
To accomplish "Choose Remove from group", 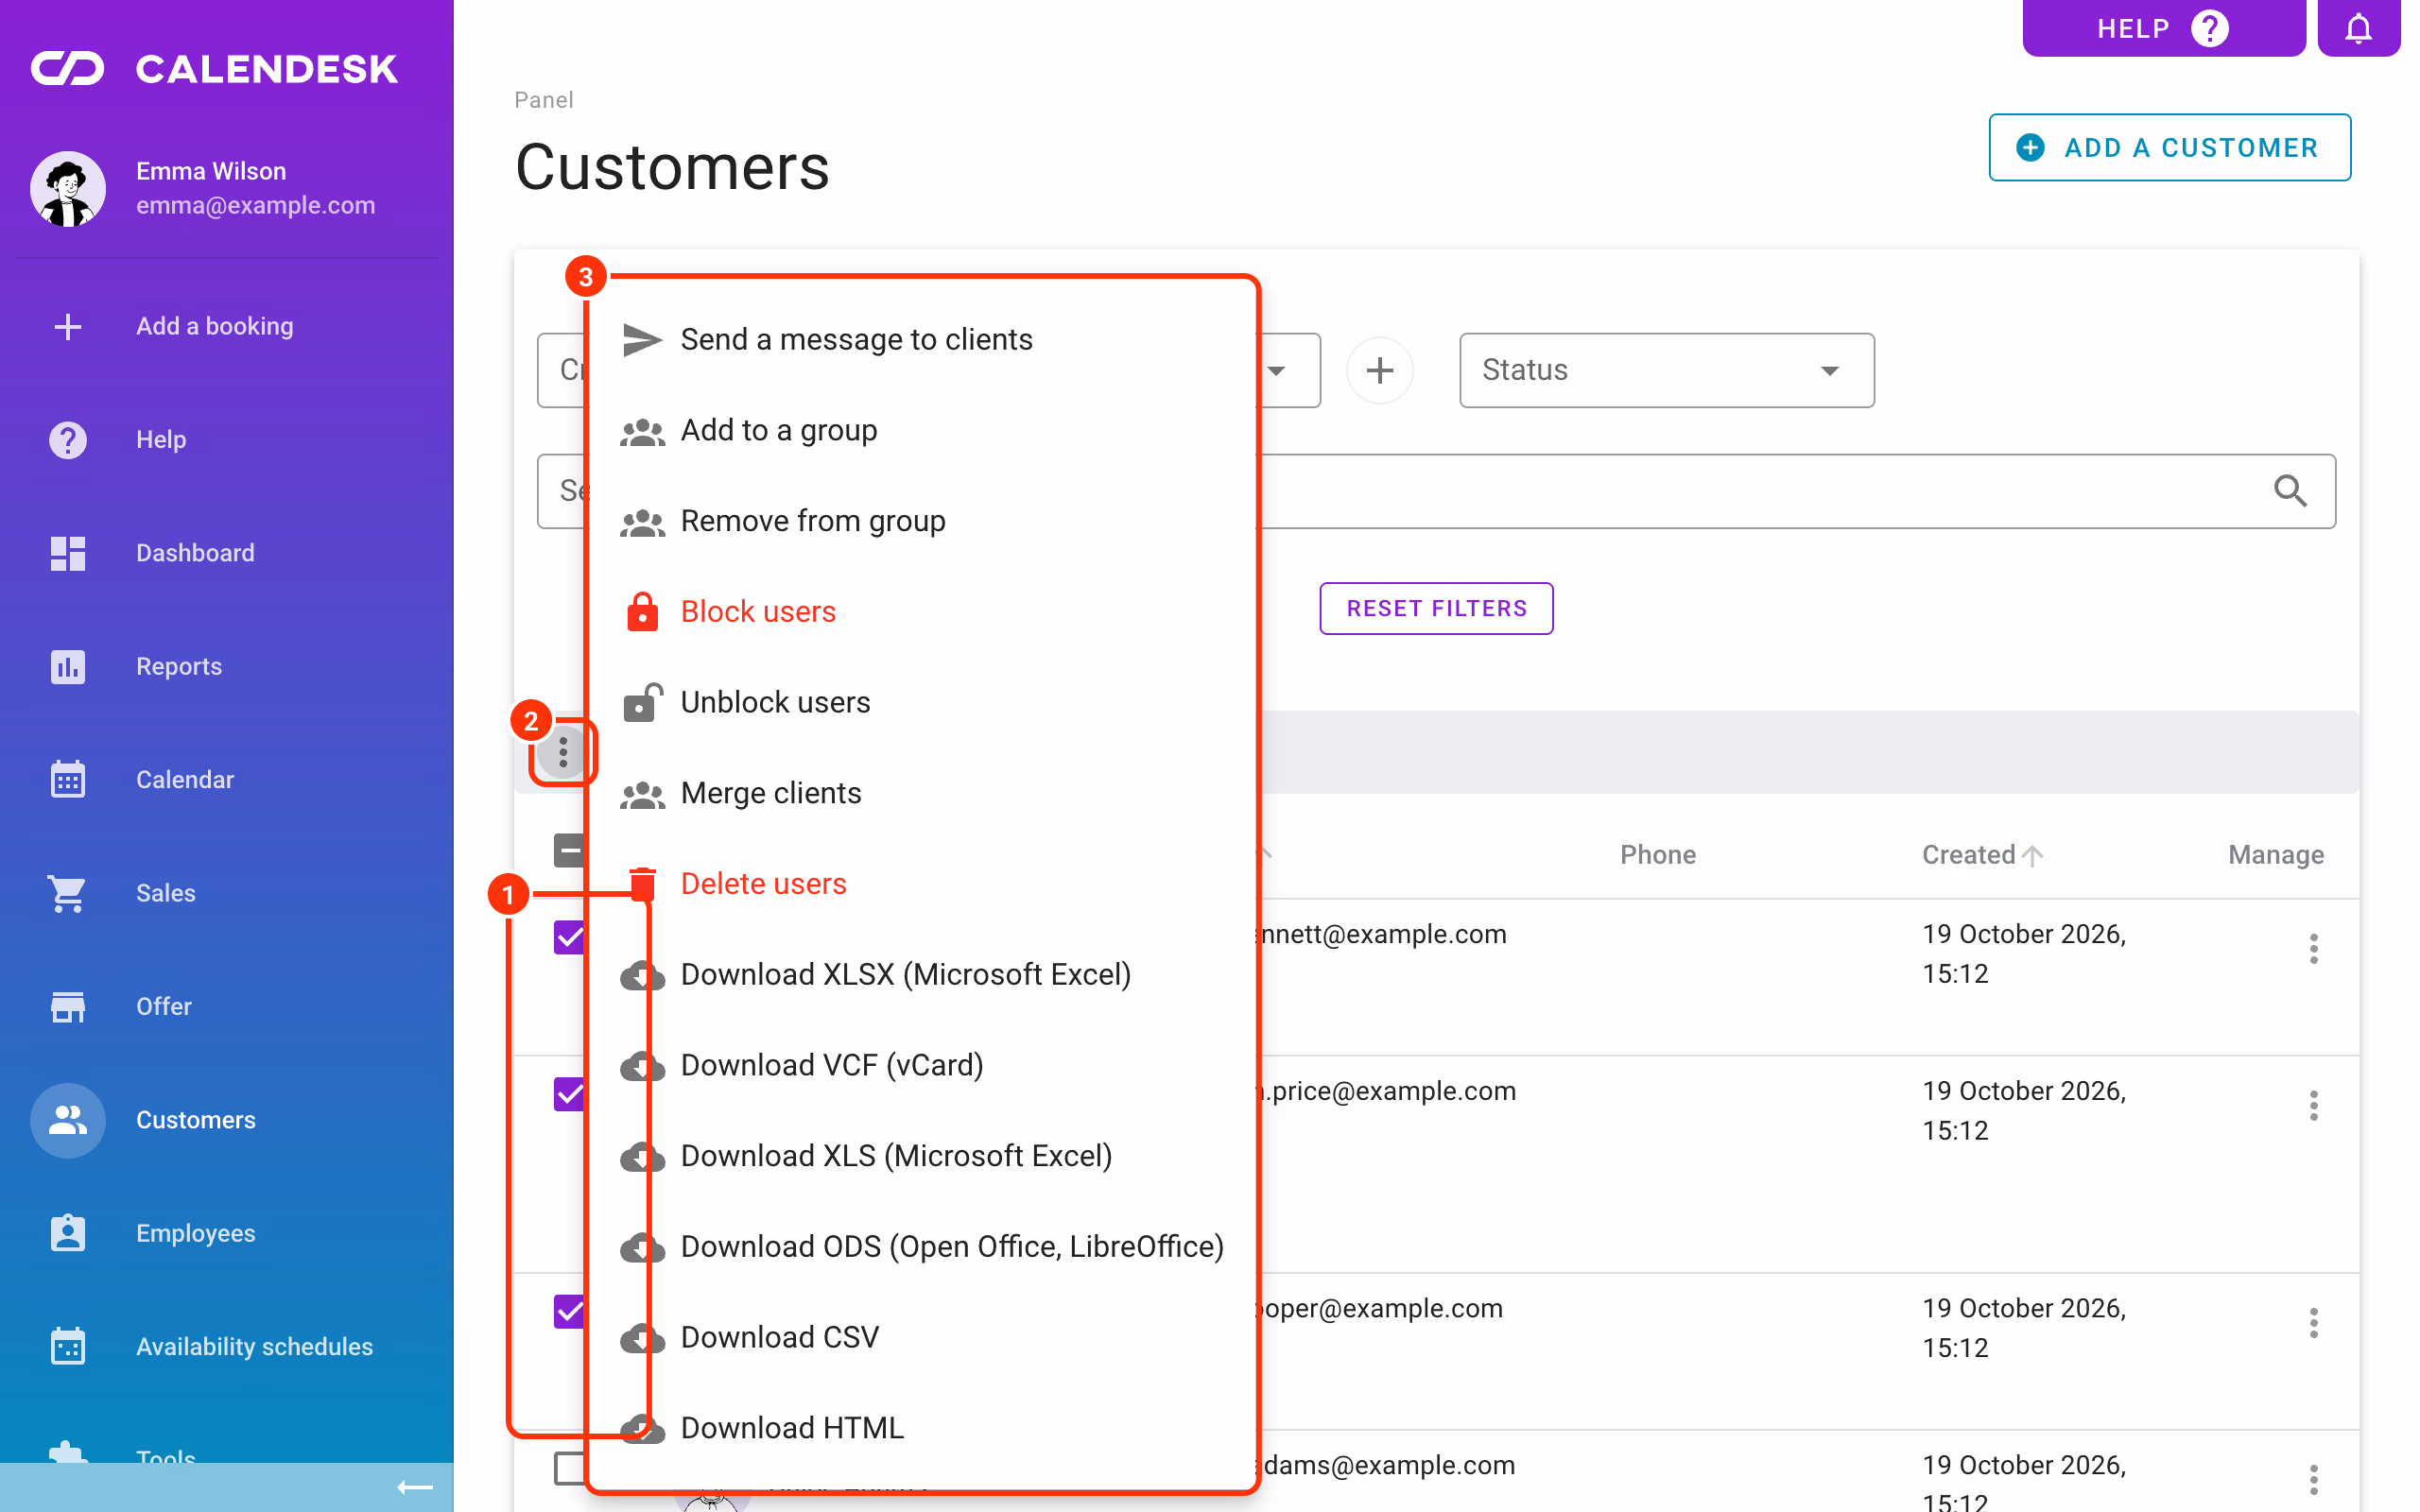I will coord(921,521).
